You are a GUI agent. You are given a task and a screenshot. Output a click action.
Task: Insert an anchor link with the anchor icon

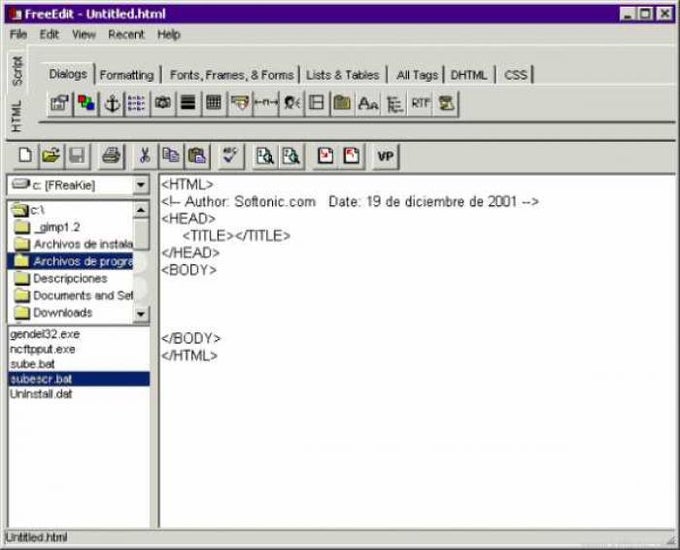[112, 104]
